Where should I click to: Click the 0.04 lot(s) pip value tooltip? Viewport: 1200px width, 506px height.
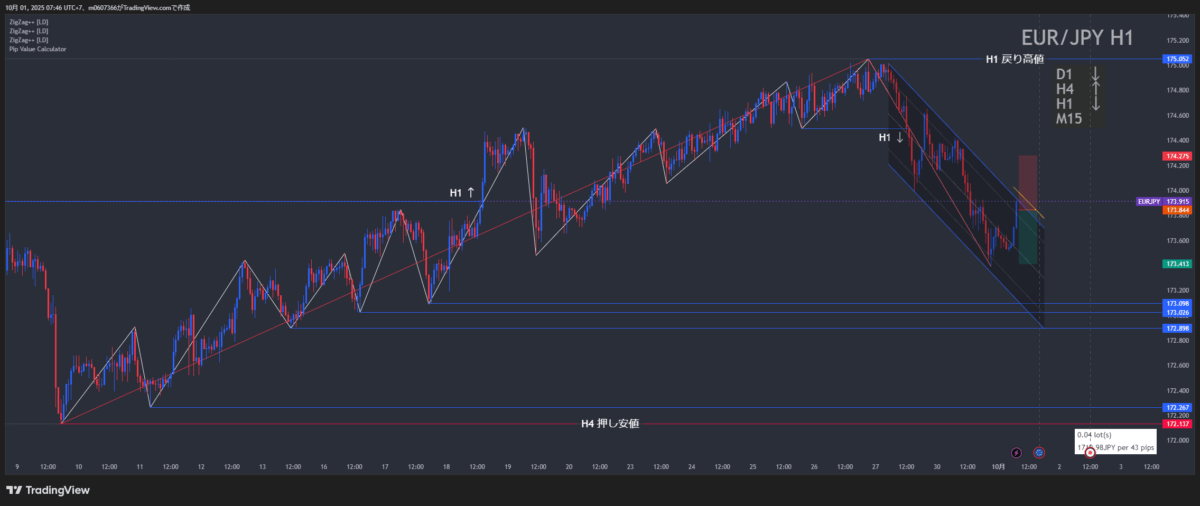[1116, 441]
